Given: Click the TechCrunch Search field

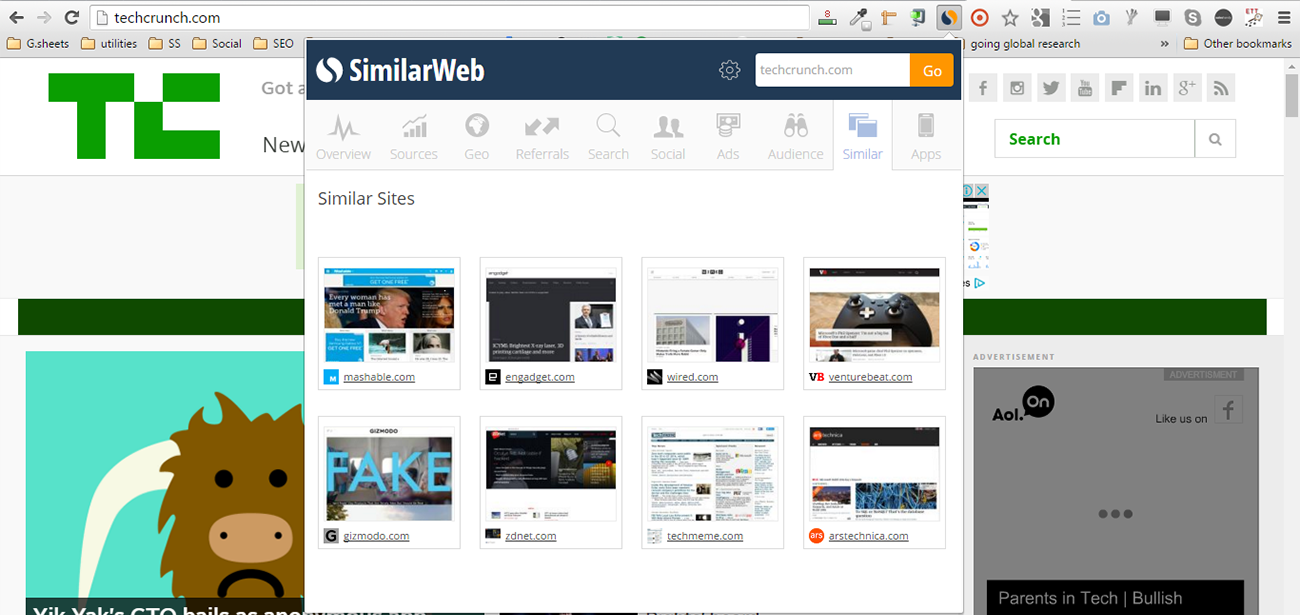Looking at the screenshot, I should click(1095, 139).
